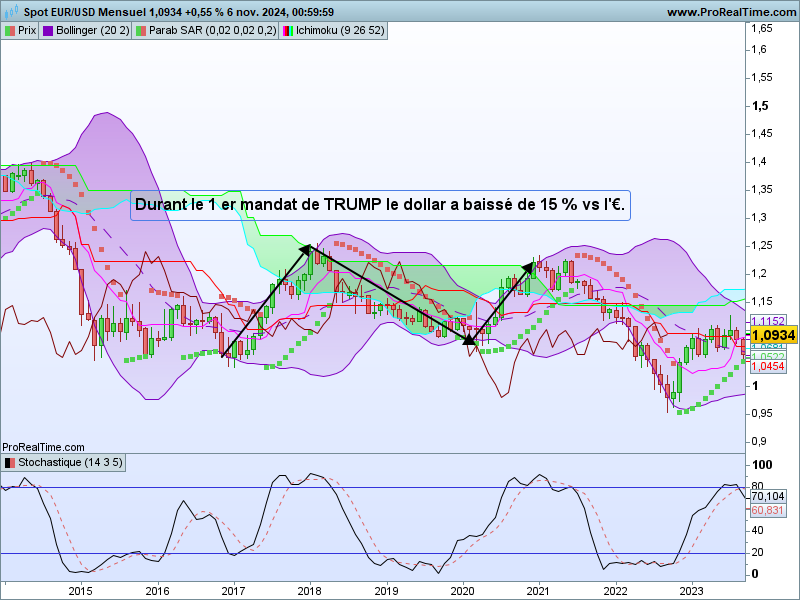Click the 1,6 price axis label
800x600 pixels.
[759, 49]
